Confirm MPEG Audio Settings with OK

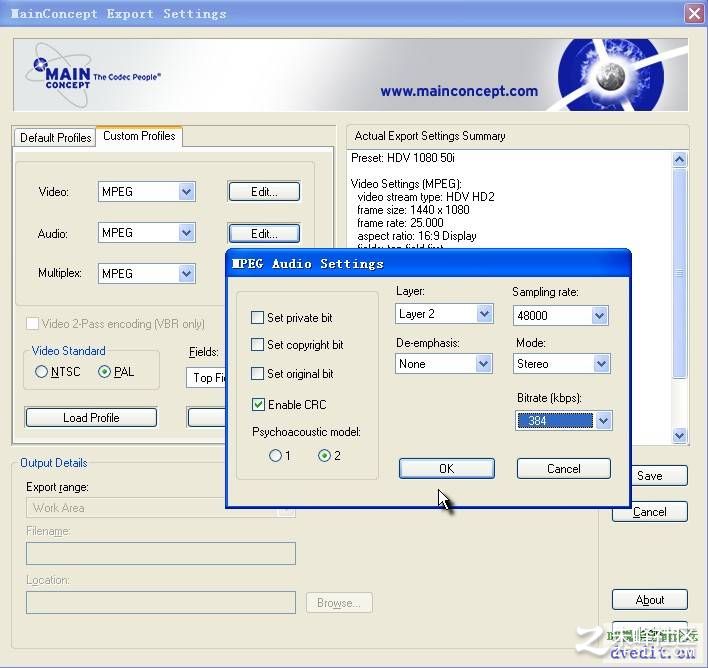click(447, 468)
